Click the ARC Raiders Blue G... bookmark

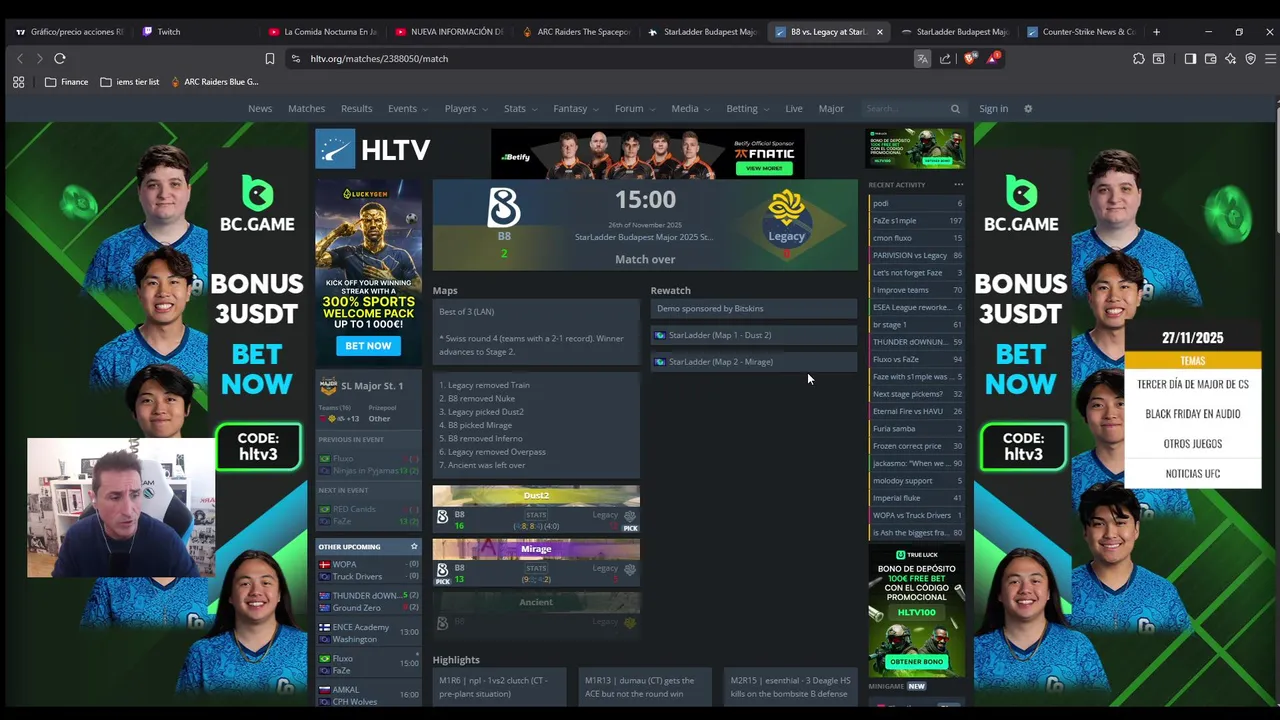pos(215,82)
